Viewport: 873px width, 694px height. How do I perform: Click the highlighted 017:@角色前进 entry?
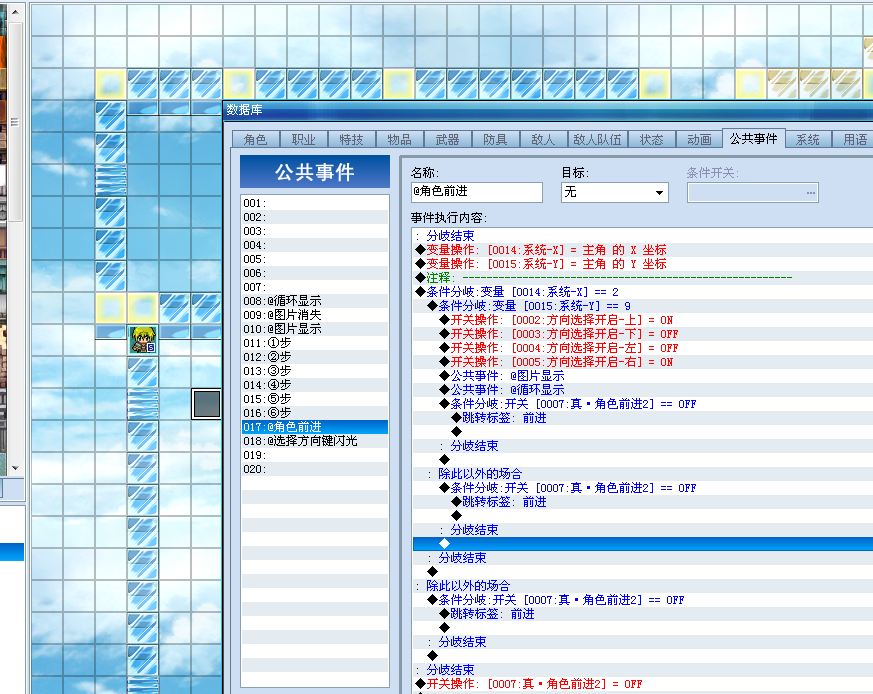tap(315, 427)
